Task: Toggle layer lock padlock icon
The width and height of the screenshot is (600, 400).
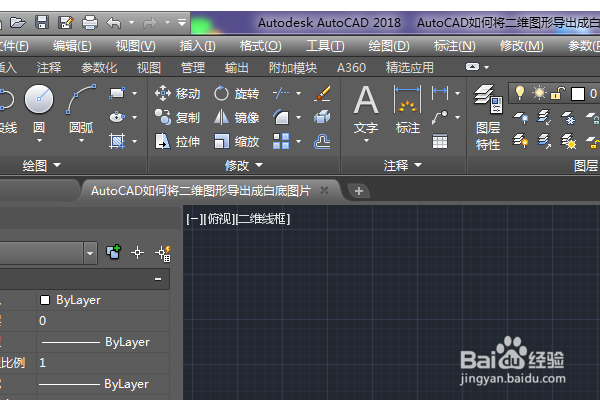Action: (x=558, y=93)
